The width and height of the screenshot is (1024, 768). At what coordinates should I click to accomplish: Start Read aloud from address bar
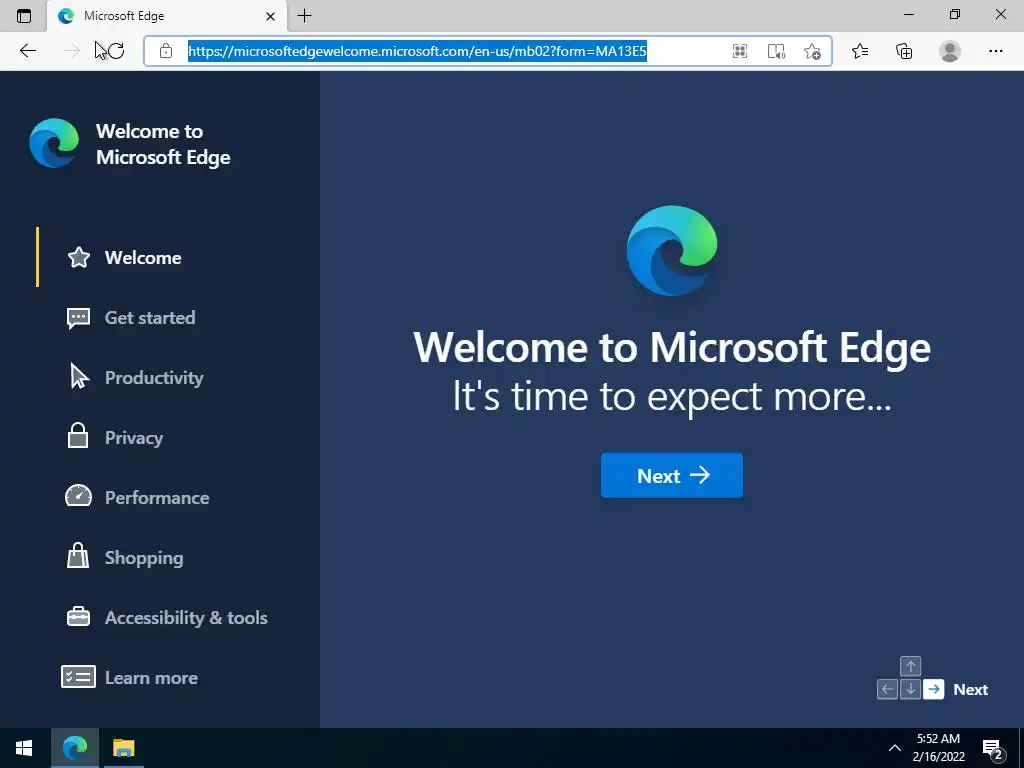pyautogui.click(x=776, y=51)
